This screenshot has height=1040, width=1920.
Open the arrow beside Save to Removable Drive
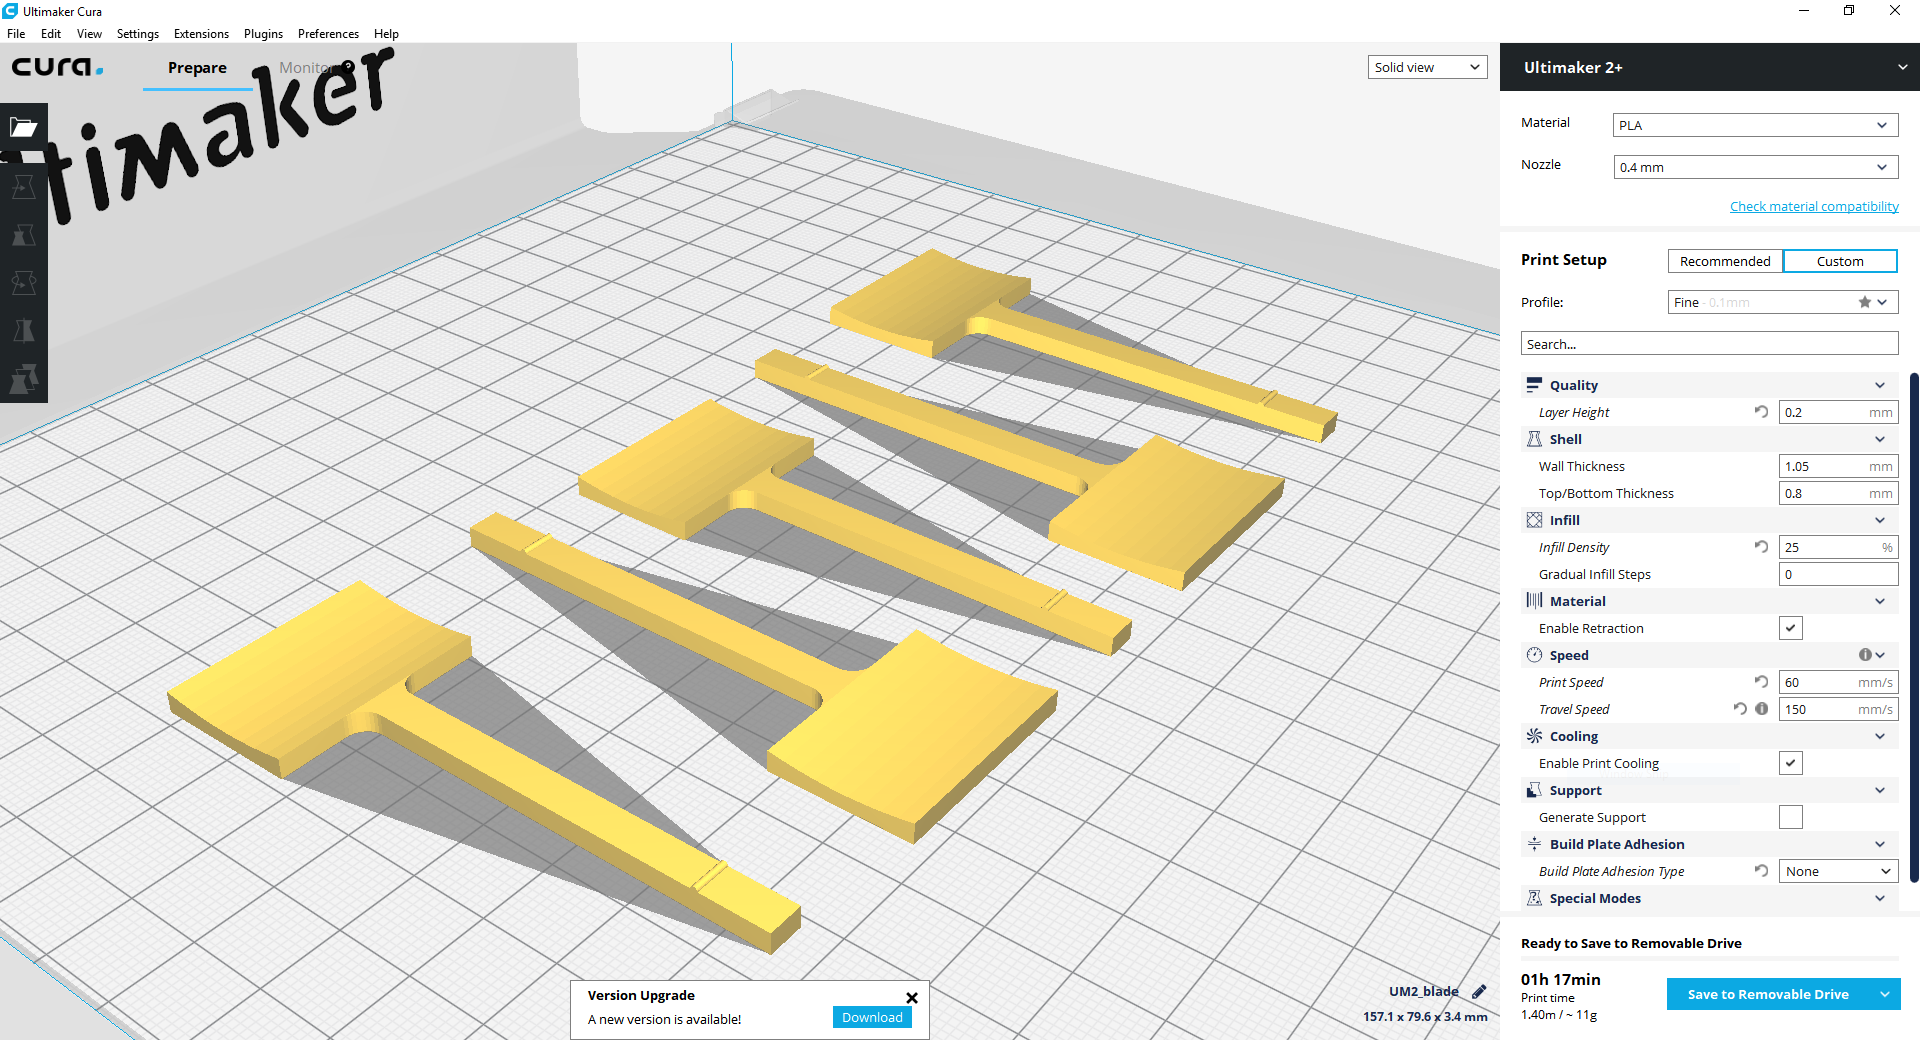coord(1885,994)
